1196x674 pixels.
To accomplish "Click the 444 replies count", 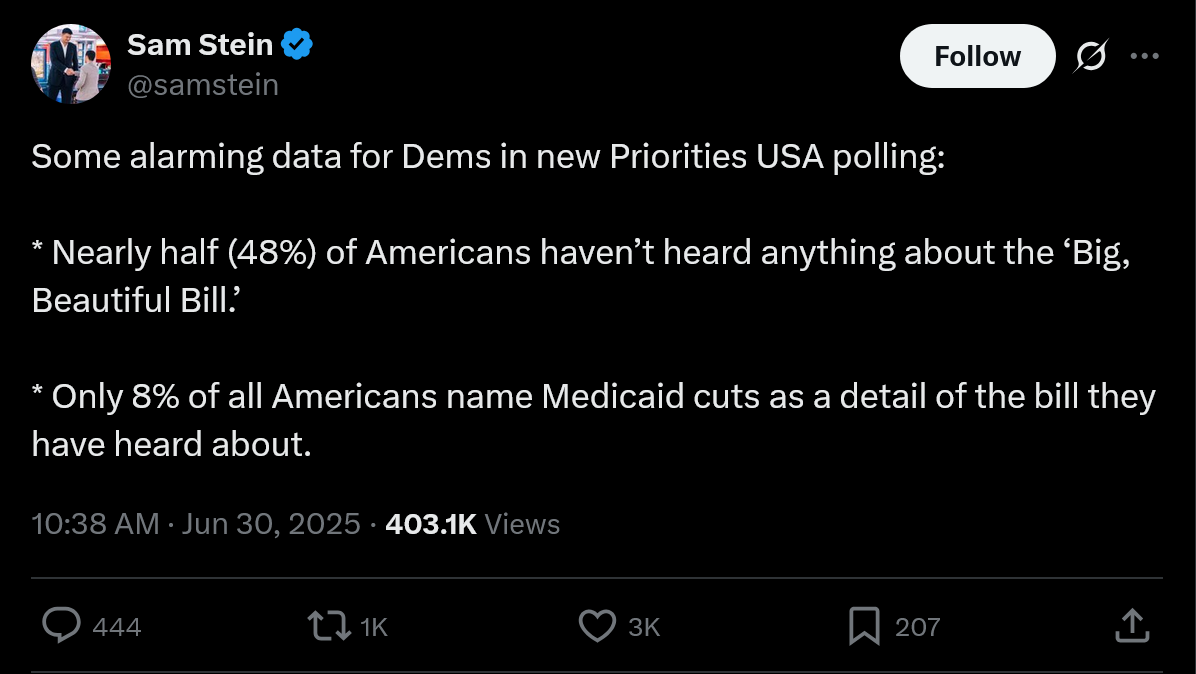I will click(x=117, y=627).
